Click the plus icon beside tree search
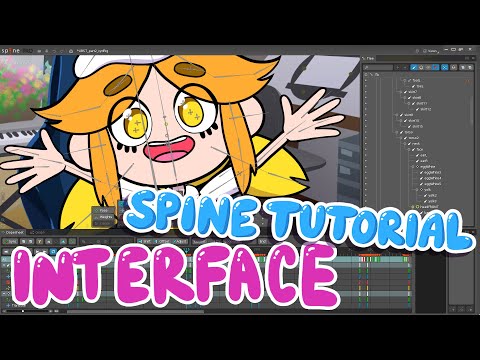The width and height of the screenshot is (480, 360). pyautogui.click(x=398, y=67)
